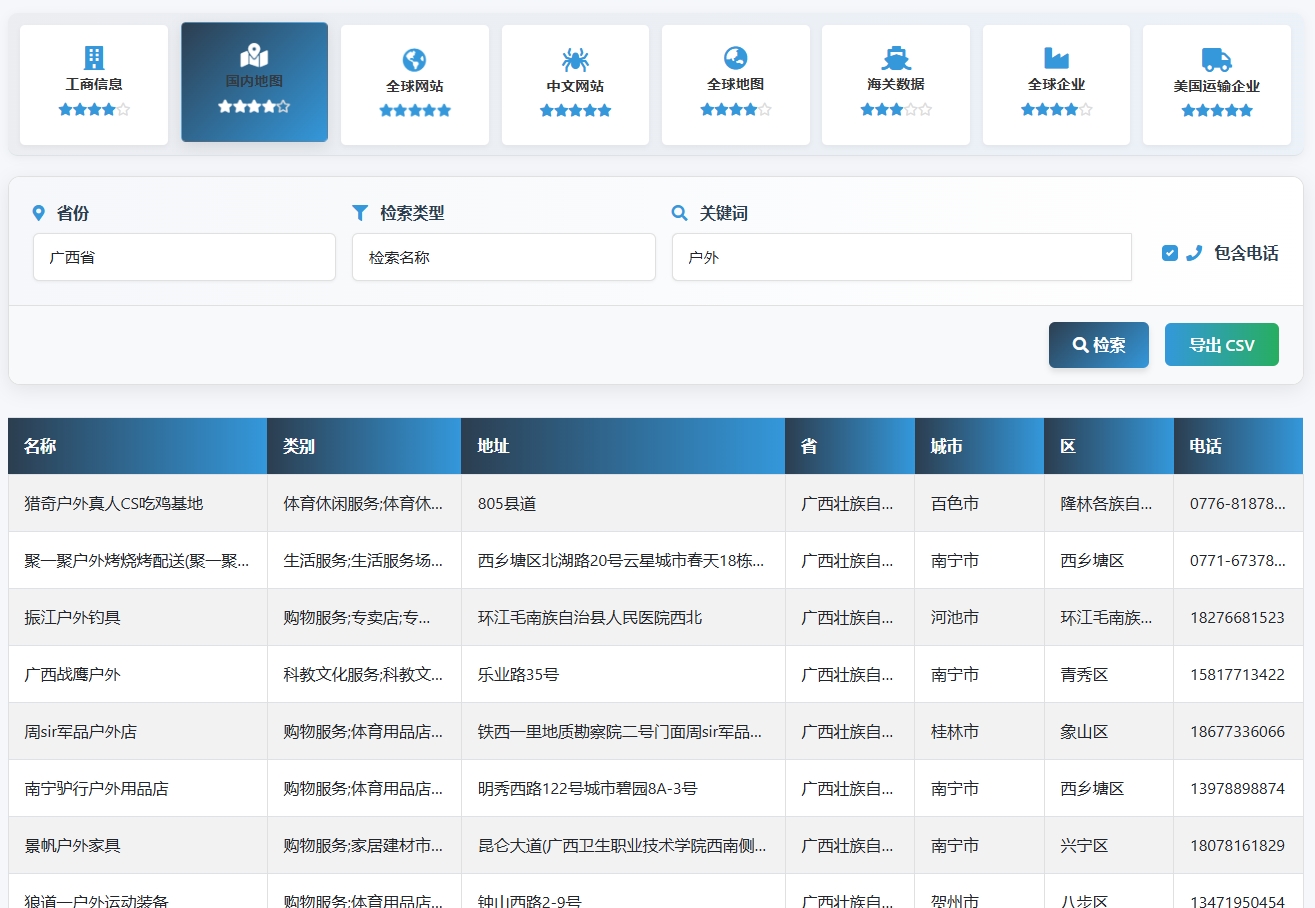
Task: Click the phone icon beside 包含电话
Action: (1193, 253)
